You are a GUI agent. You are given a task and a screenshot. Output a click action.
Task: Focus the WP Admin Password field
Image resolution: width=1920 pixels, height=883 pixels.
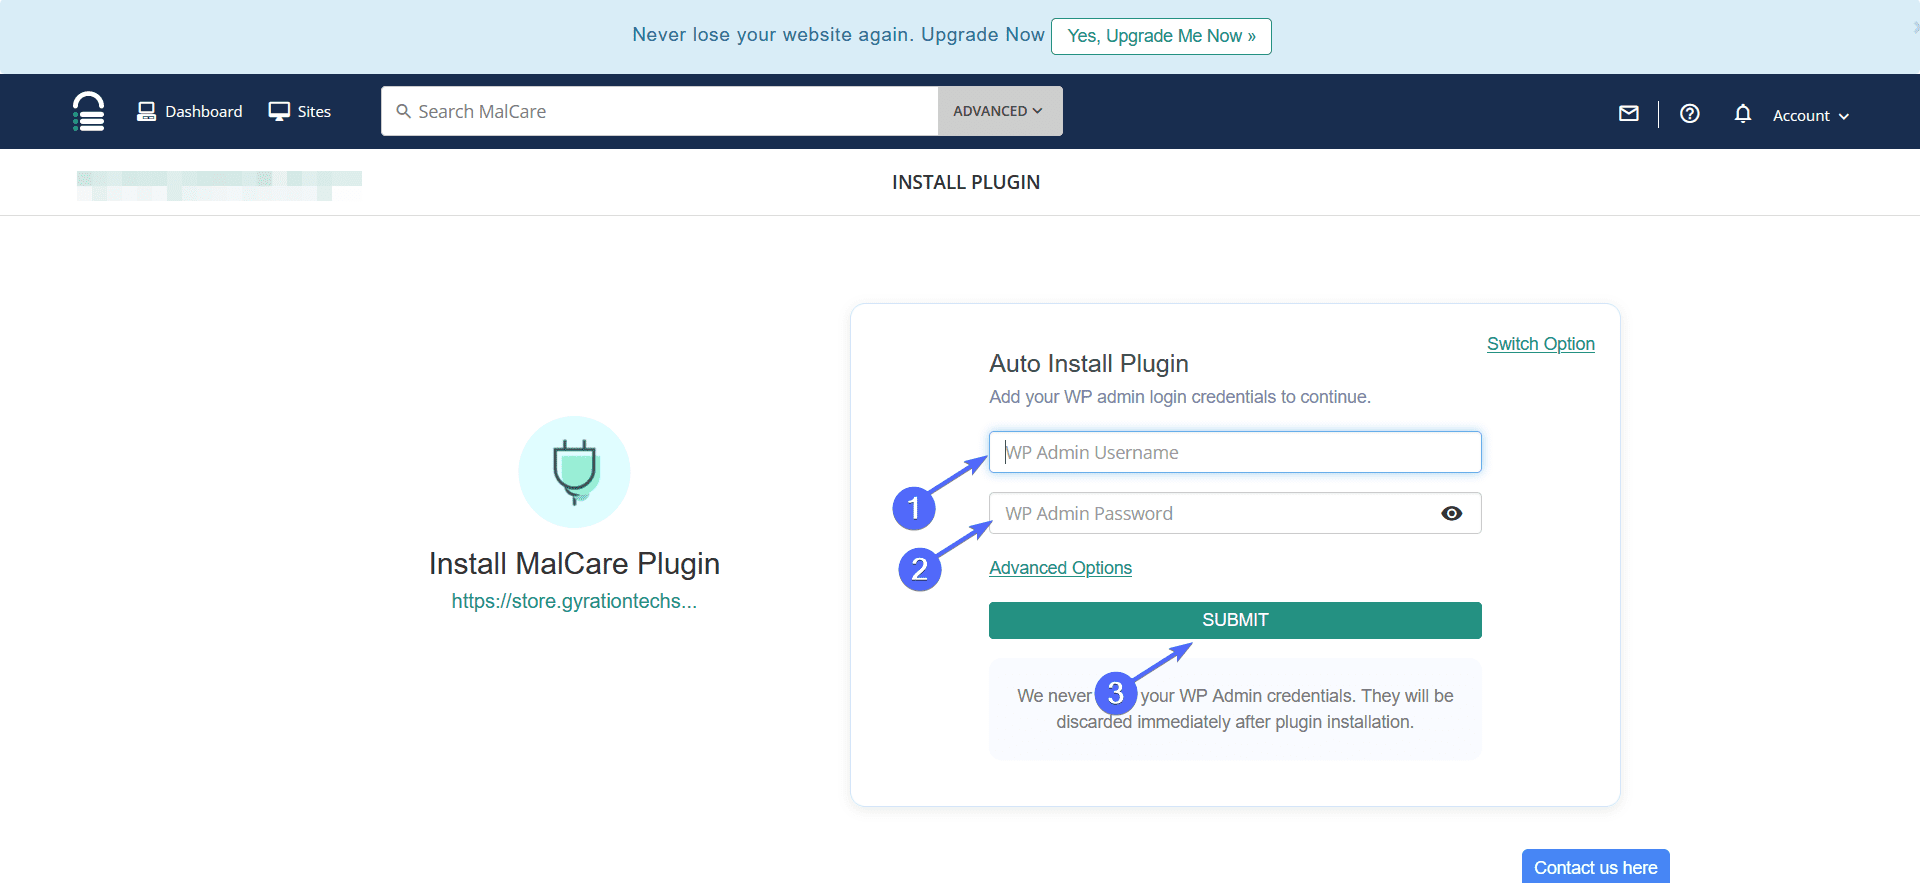click(1235, 513)
